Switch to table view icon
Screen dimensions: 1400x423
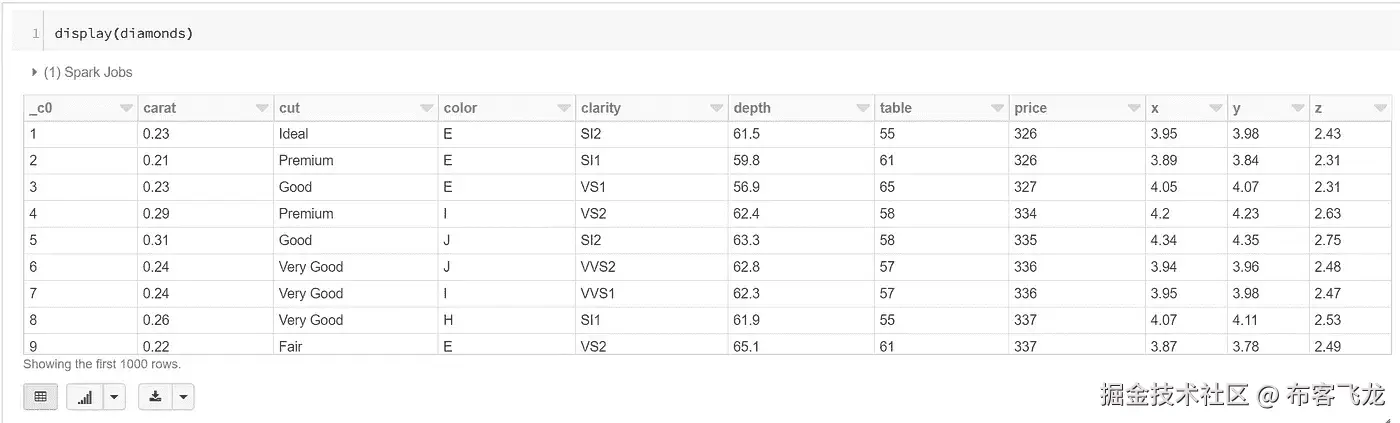pyautogui.click(x=40, y=397)
